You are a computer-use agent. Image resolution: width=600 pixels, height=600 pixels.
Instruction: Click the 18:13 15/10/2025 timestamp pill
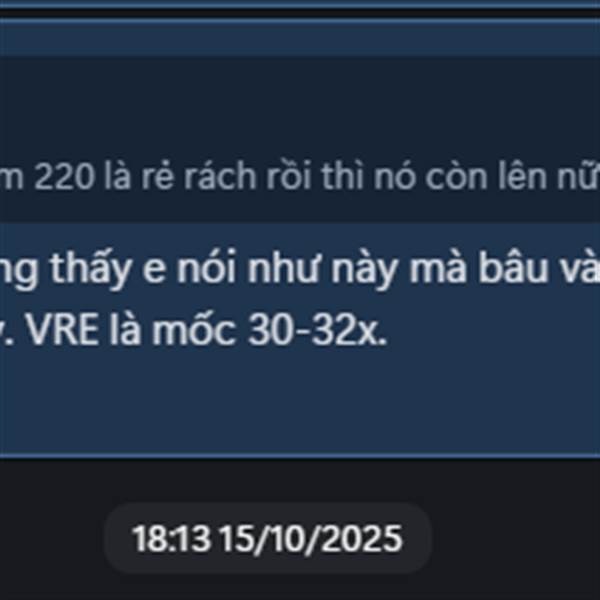[268, 538]
